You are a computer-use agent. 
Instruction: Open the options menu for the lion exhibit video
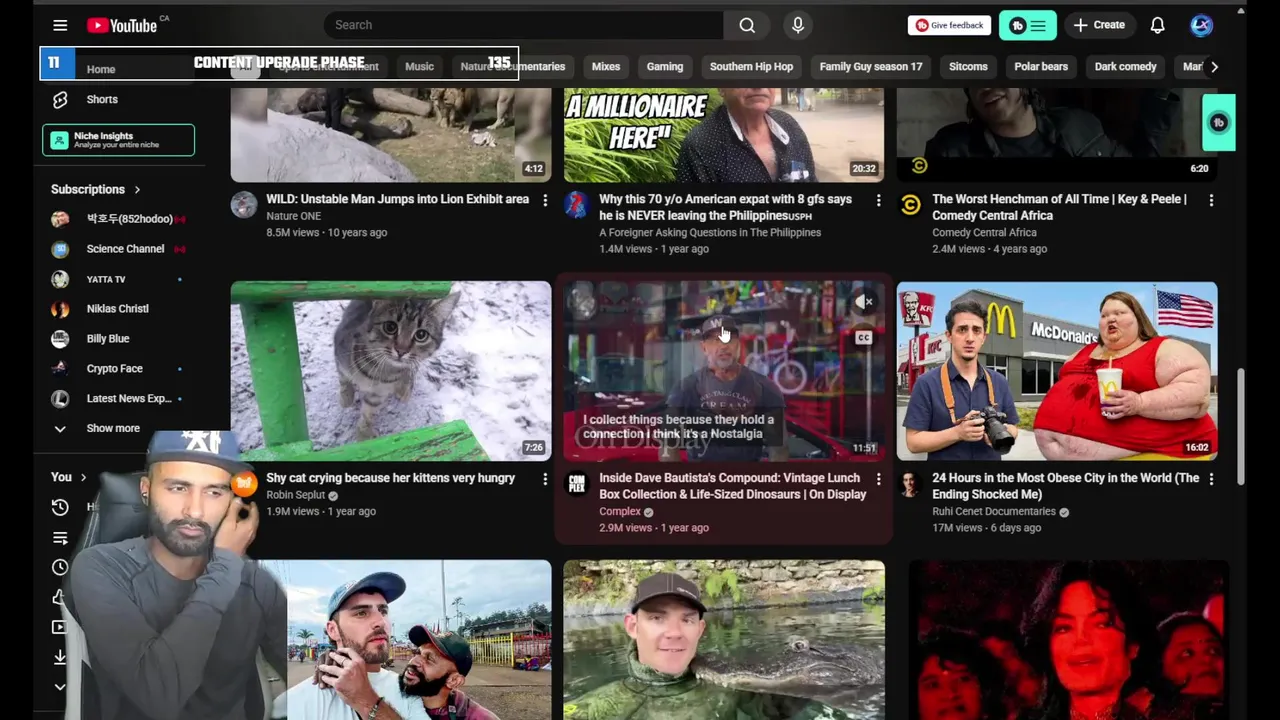(x=545, y=200)
